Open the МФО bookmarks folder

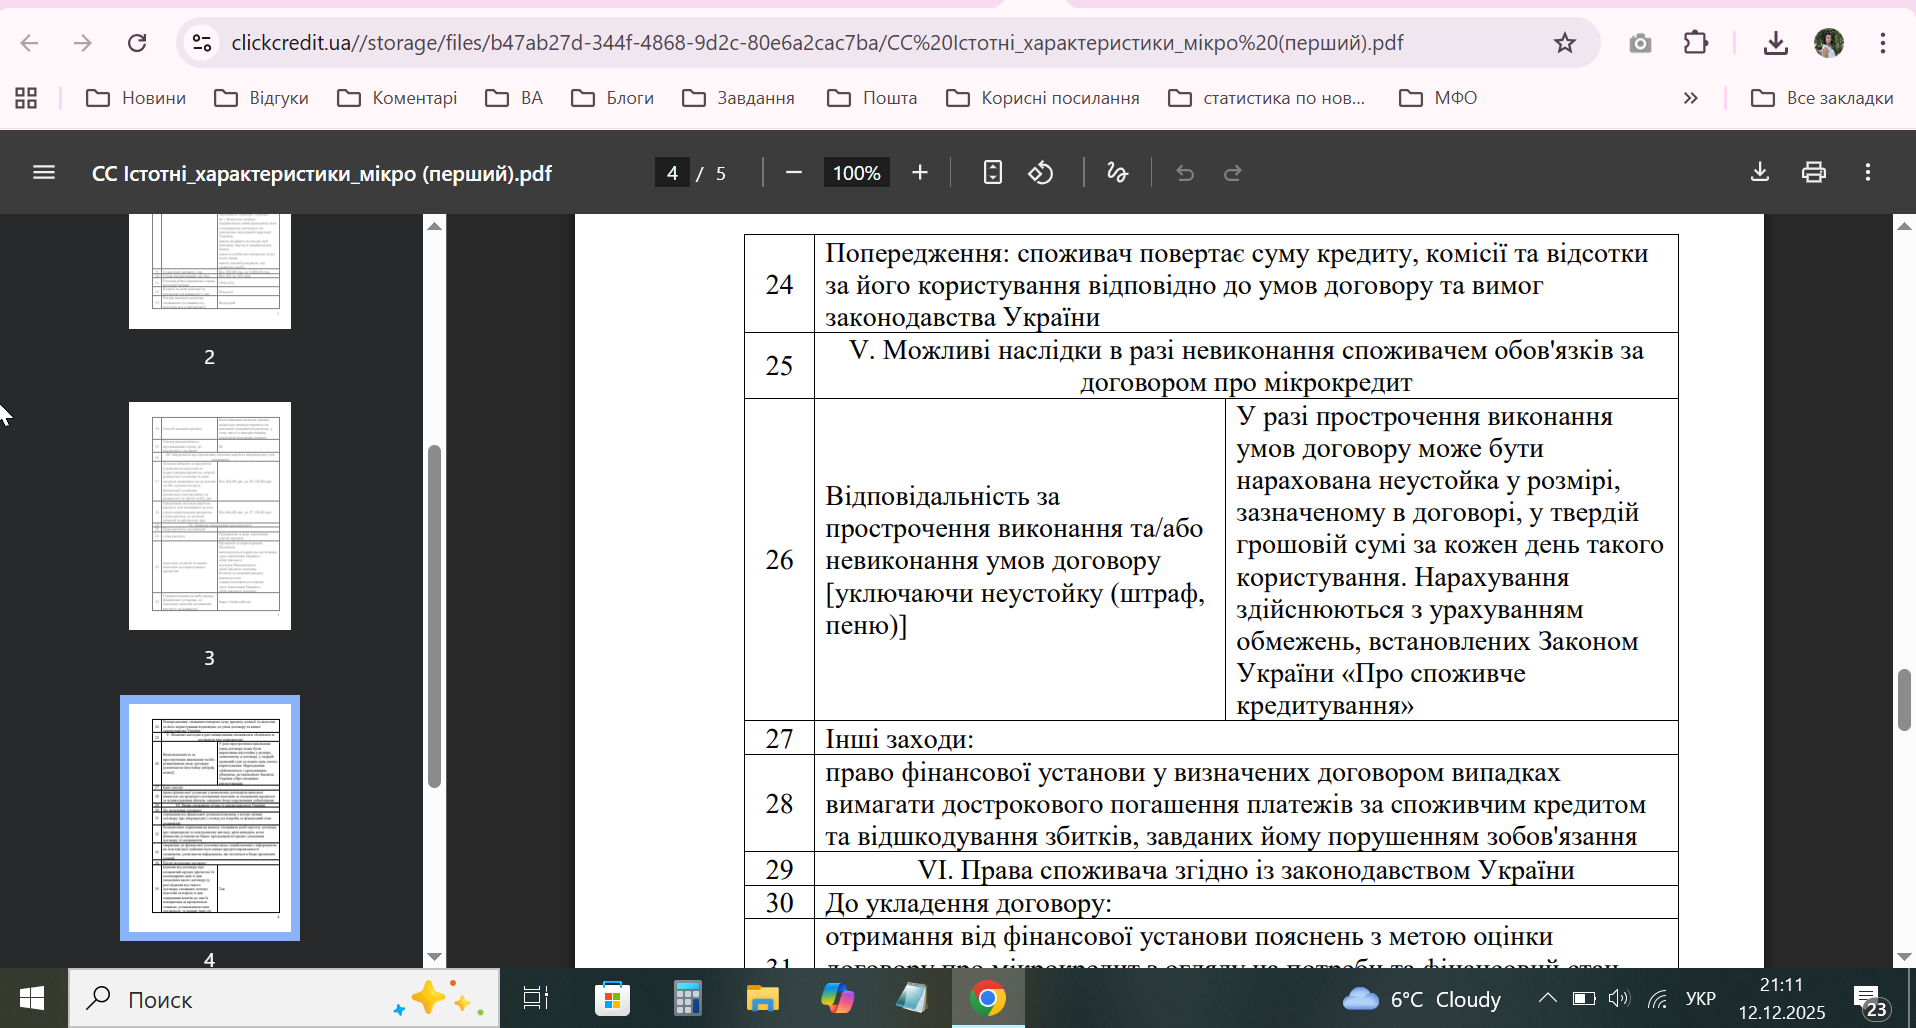(x=1438, y=98)
